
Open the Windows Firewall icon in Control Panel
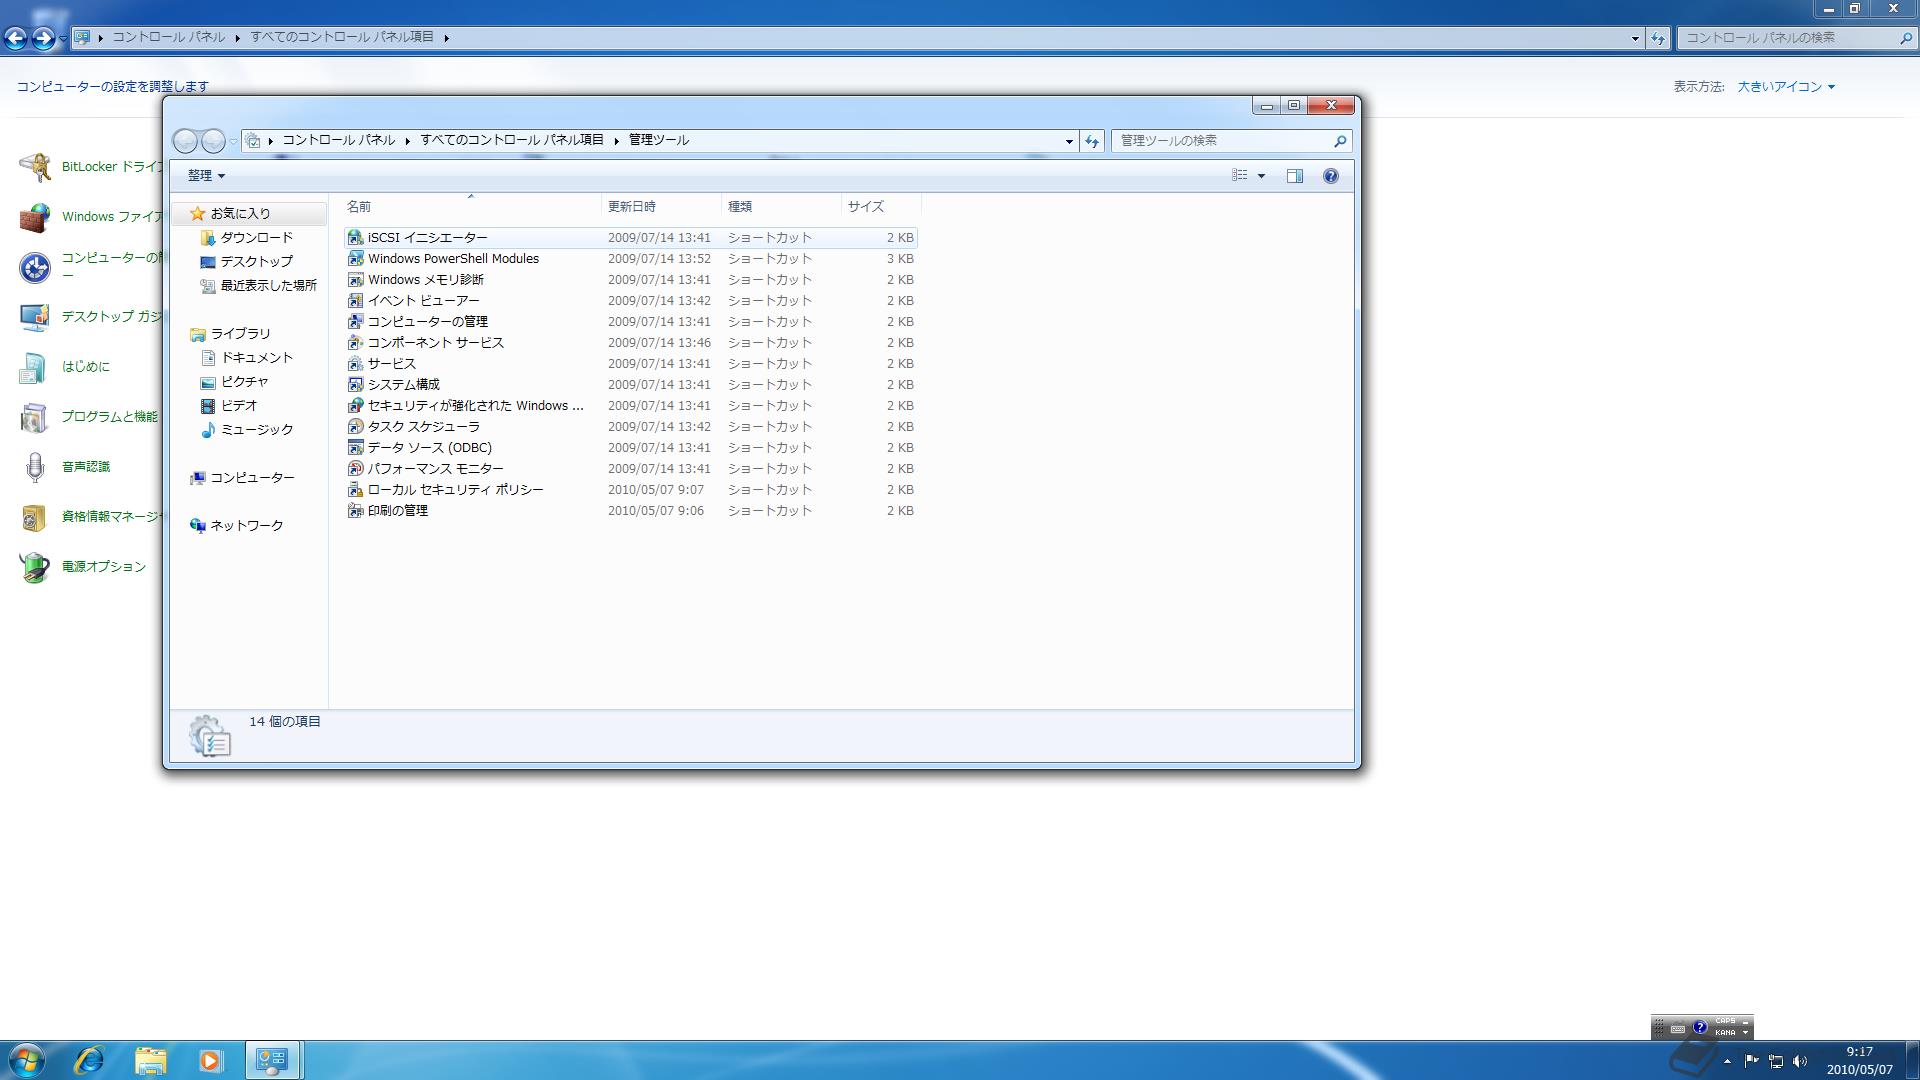point(35,217)
